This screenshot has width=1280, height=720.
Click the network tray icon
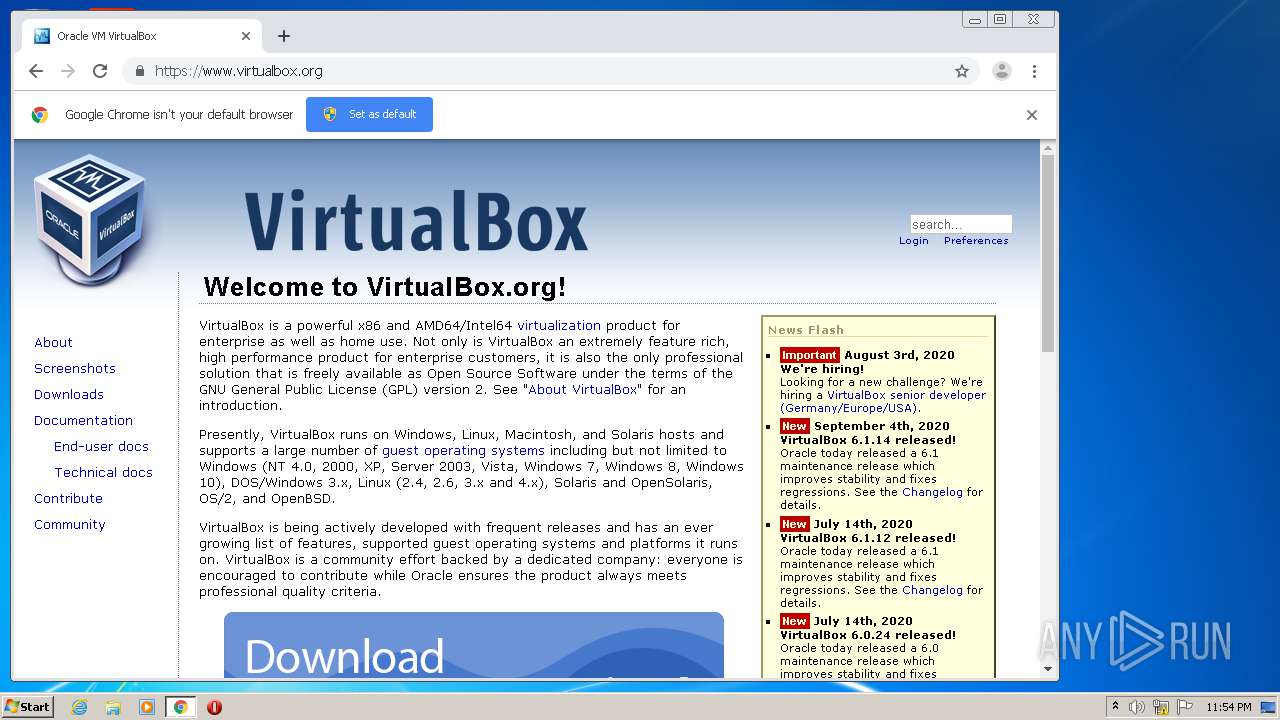pos(1160,707)
